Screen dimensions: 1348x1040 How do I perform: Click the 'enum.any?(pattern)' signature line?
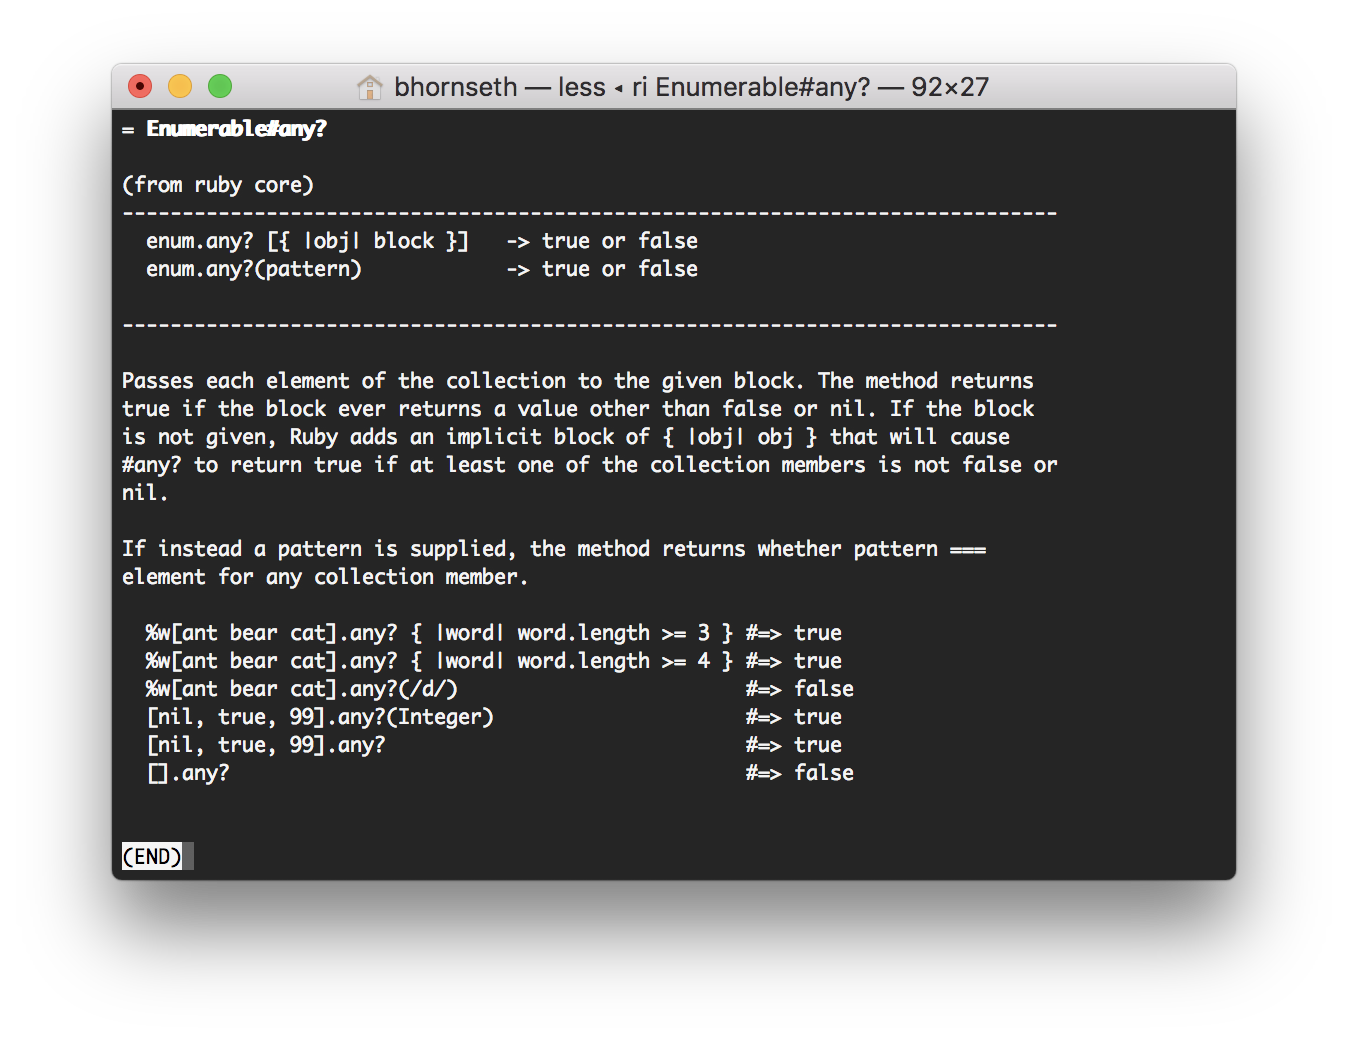[254, 269]
